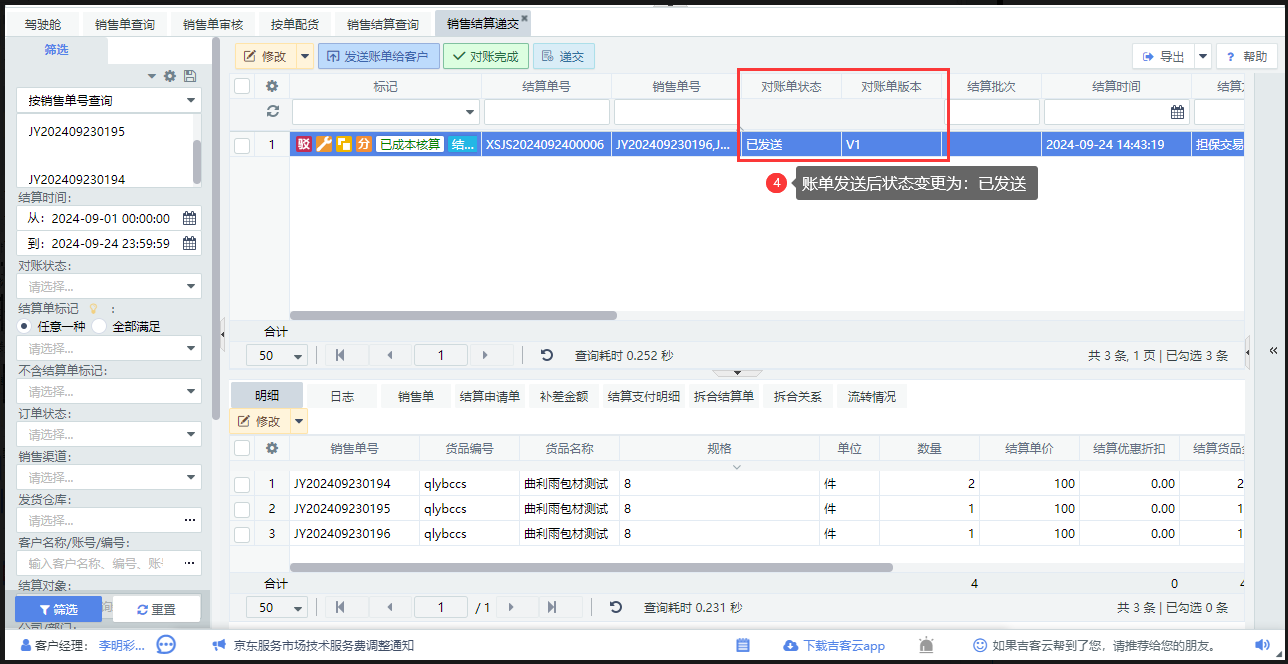The width and height of the screenshot is (1288, 664).
Task: Check the box for JY202409230195 detail row
Action: pos(242,509)
